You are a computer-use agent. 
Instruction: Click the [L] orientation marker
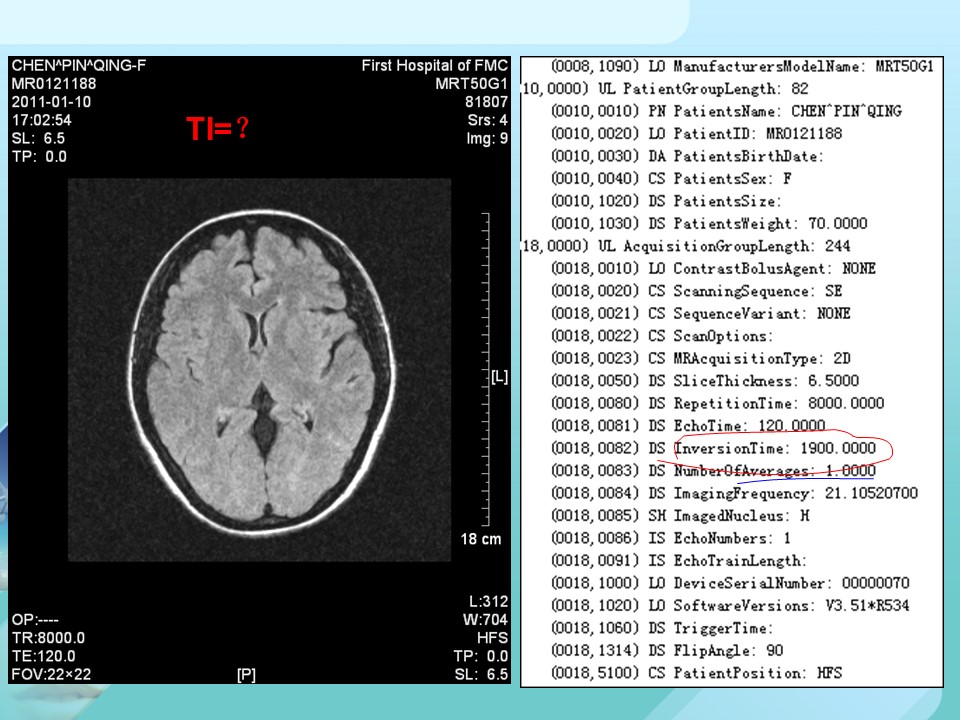click(500, 377)
